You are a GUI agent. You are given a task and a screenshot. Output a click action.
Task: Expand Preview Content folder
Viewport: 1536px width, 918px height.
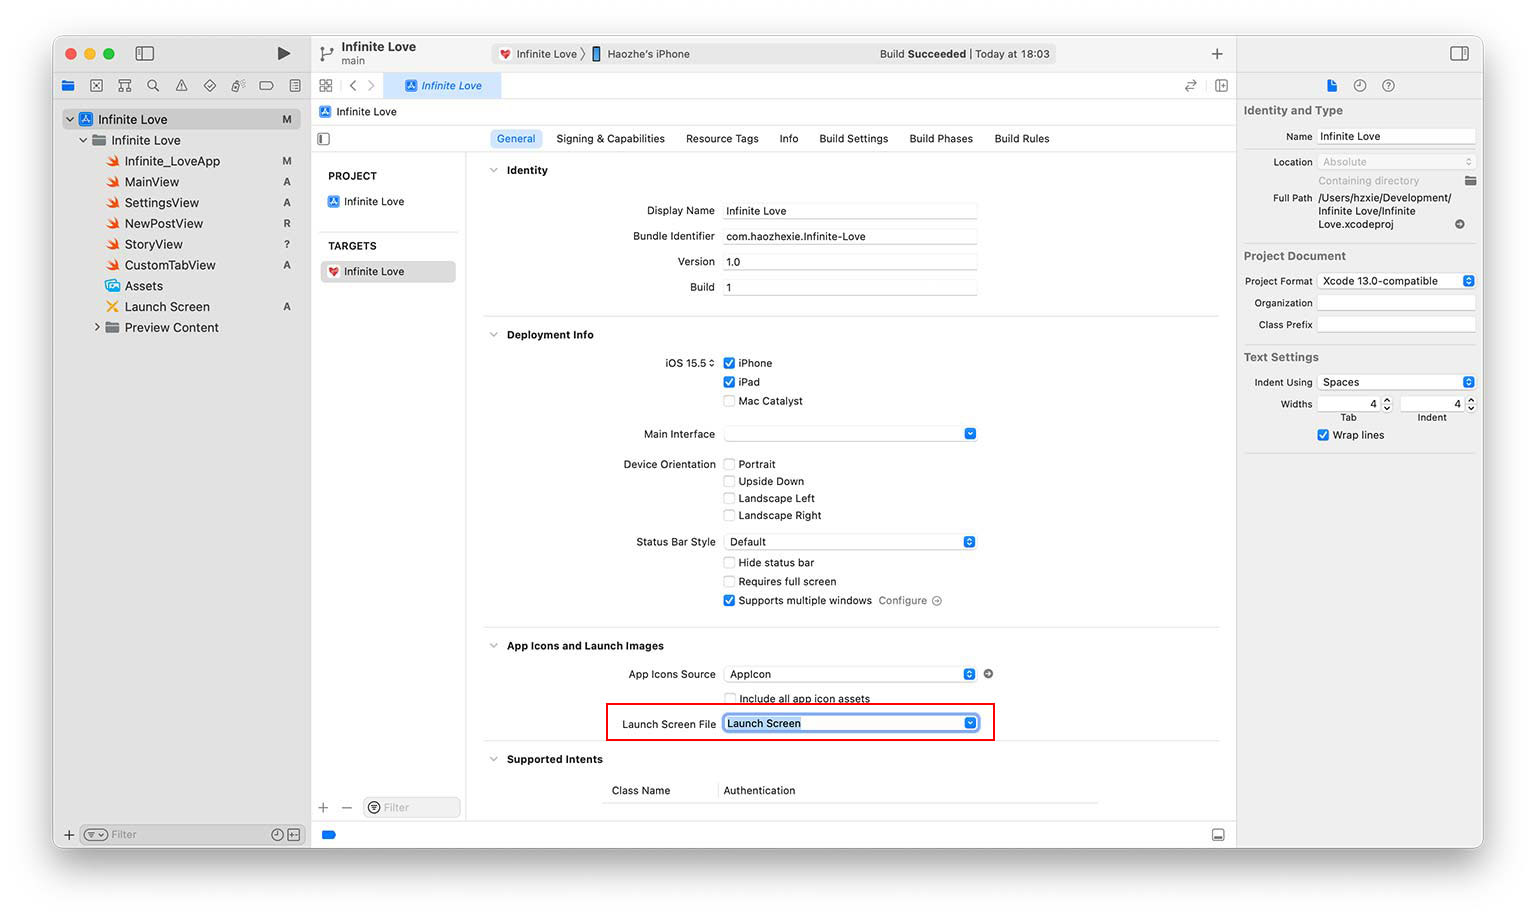[97, 327]
